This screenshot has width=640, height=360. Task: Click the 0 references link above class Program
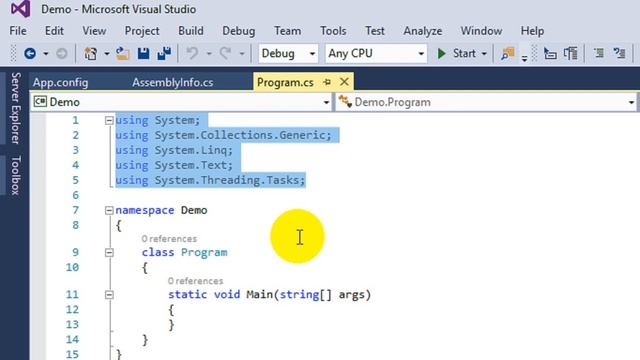pyautogui.click(x=169, y=239)
